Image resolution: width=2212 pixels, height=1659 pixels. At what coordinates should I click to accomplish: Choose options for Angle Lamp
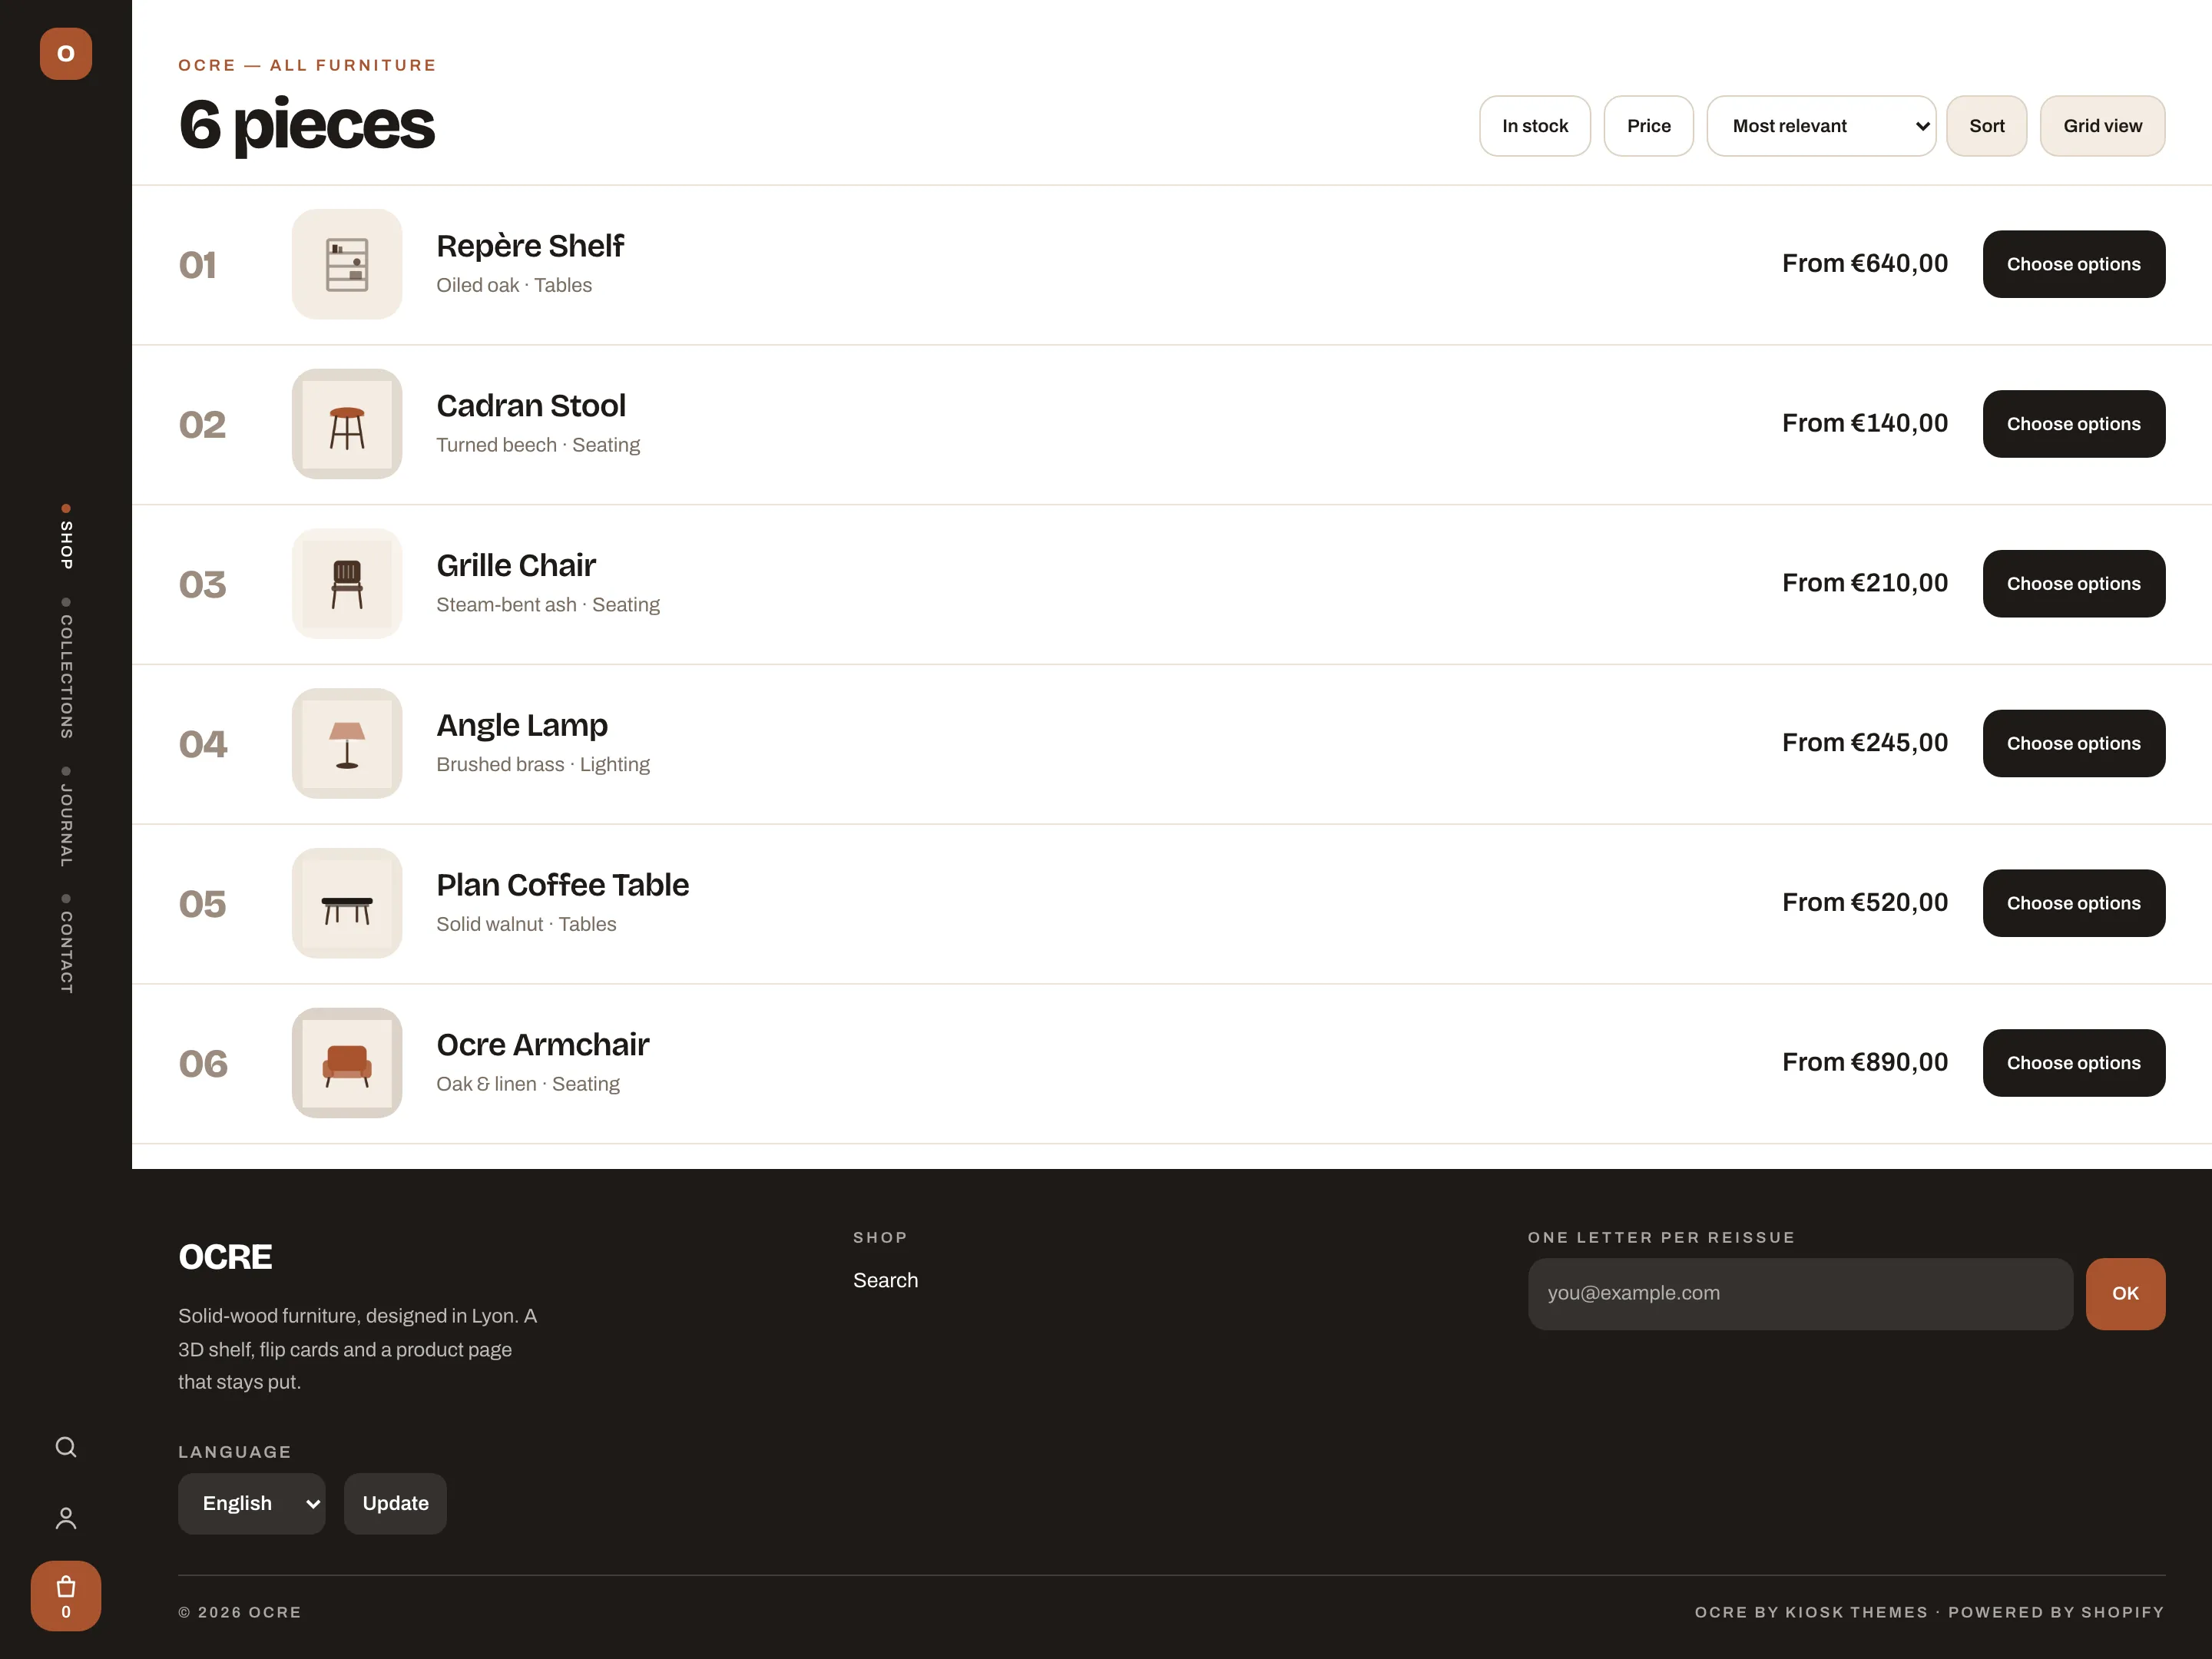(x=2074, y=743)
